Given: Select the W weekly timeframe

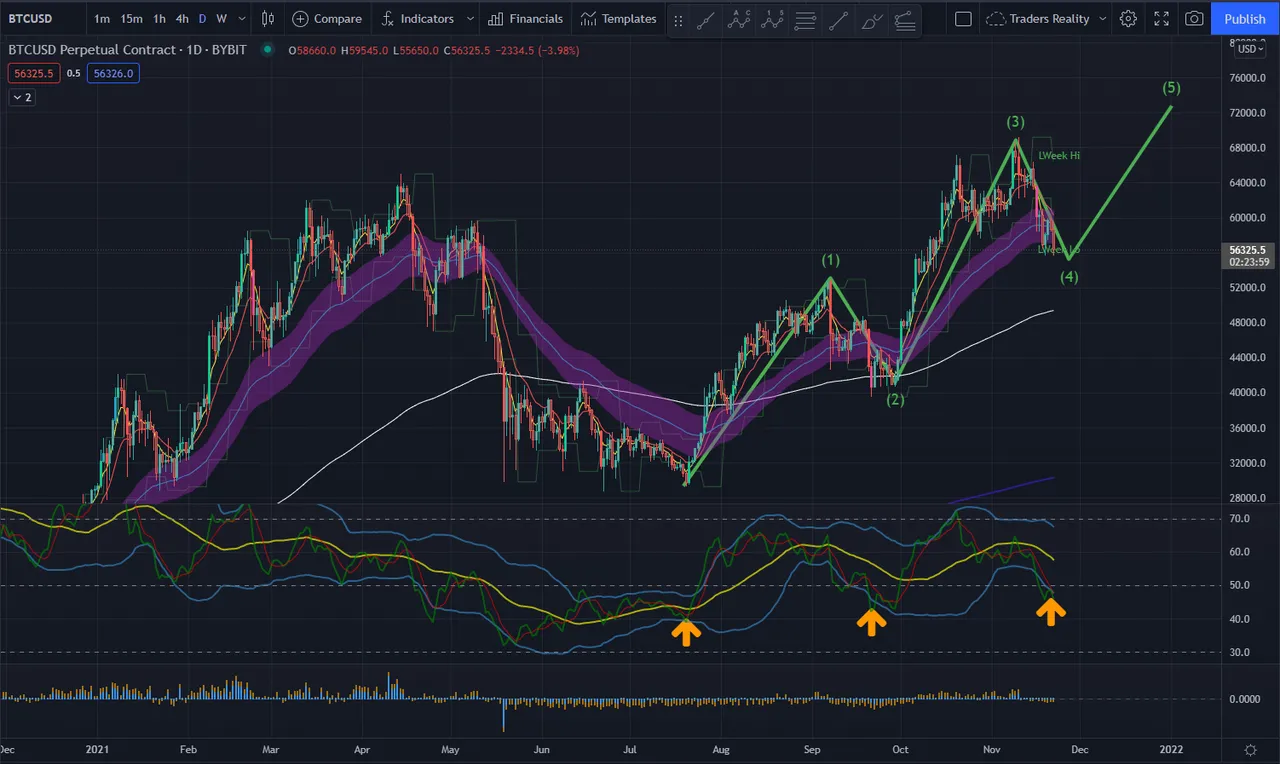Looking at the screenshot, I should click(x=222, y=18).
